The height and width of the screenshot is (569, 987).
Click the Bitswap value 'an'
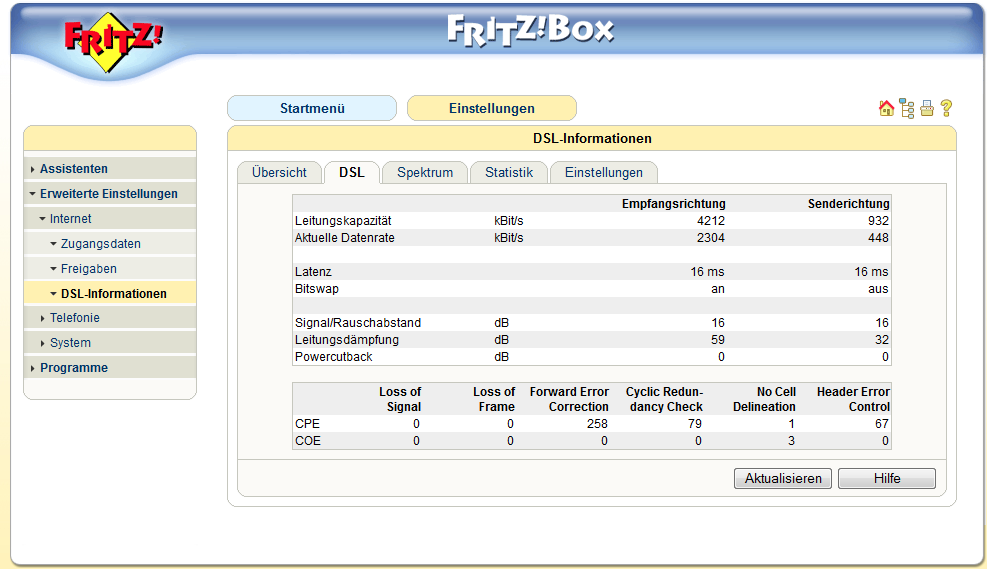pos(718,289)
